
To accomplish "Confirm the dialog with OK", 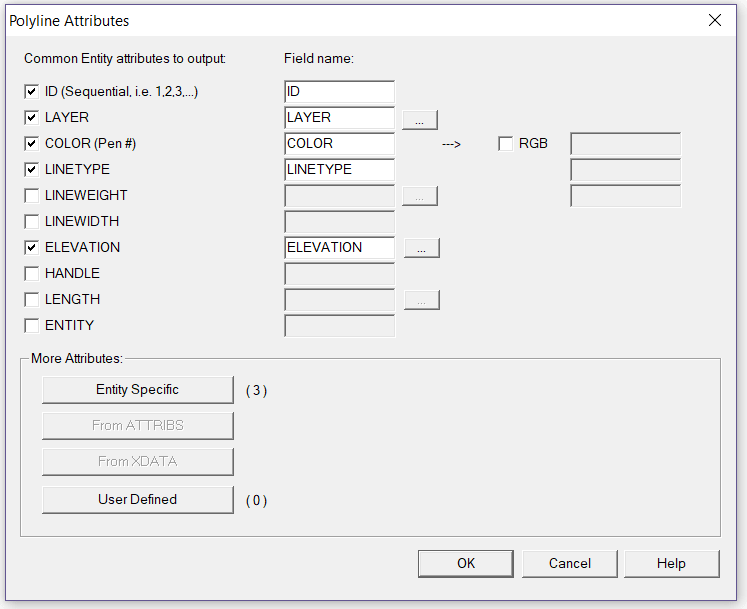I will coord(466,564).
